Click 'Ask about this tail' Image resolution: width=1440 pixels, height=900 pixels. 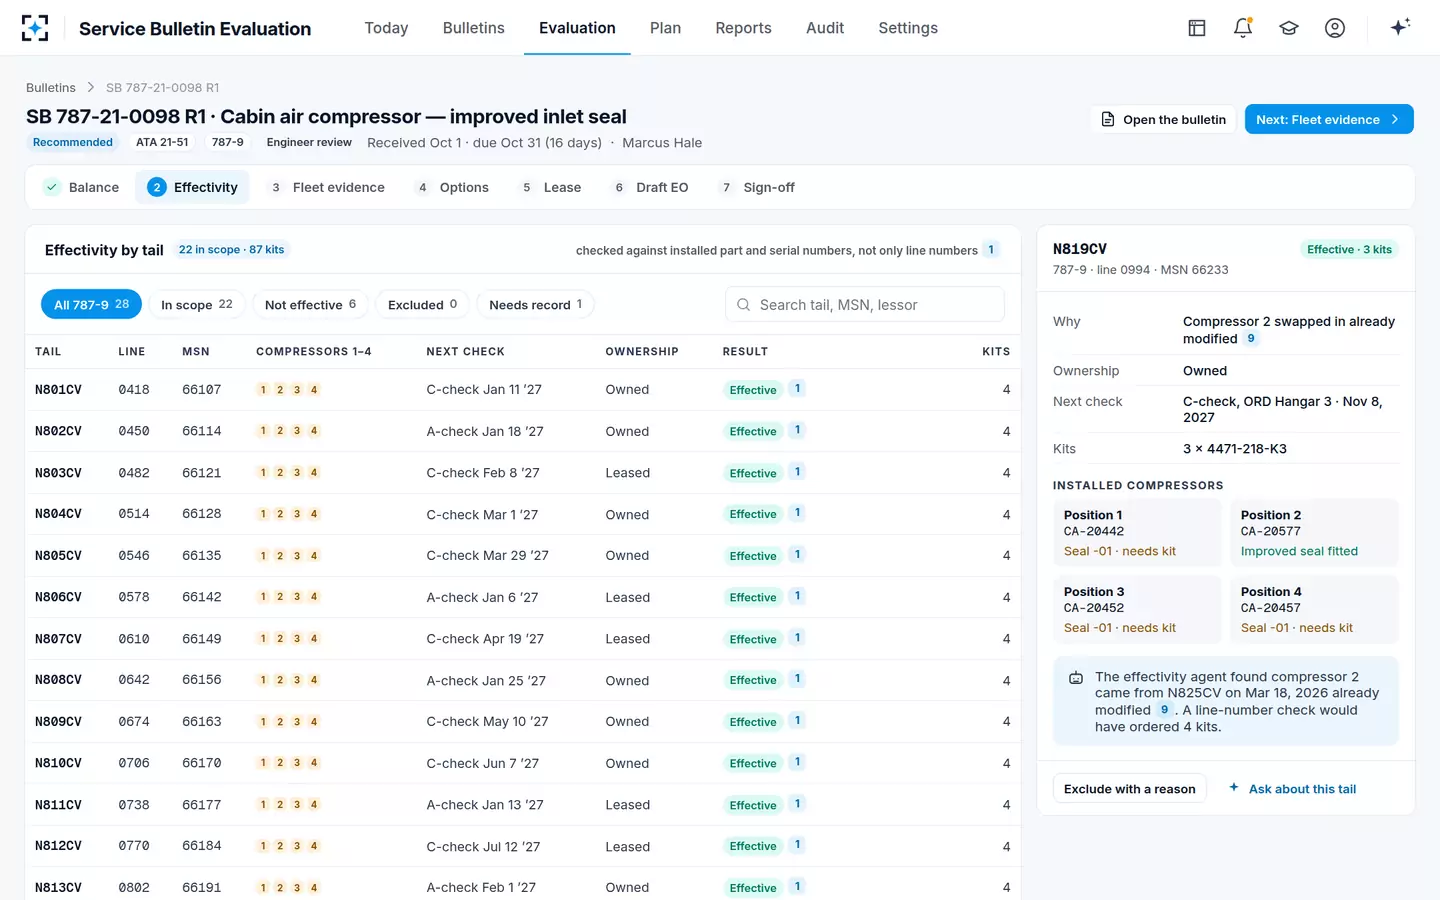tap(1292, 789)
